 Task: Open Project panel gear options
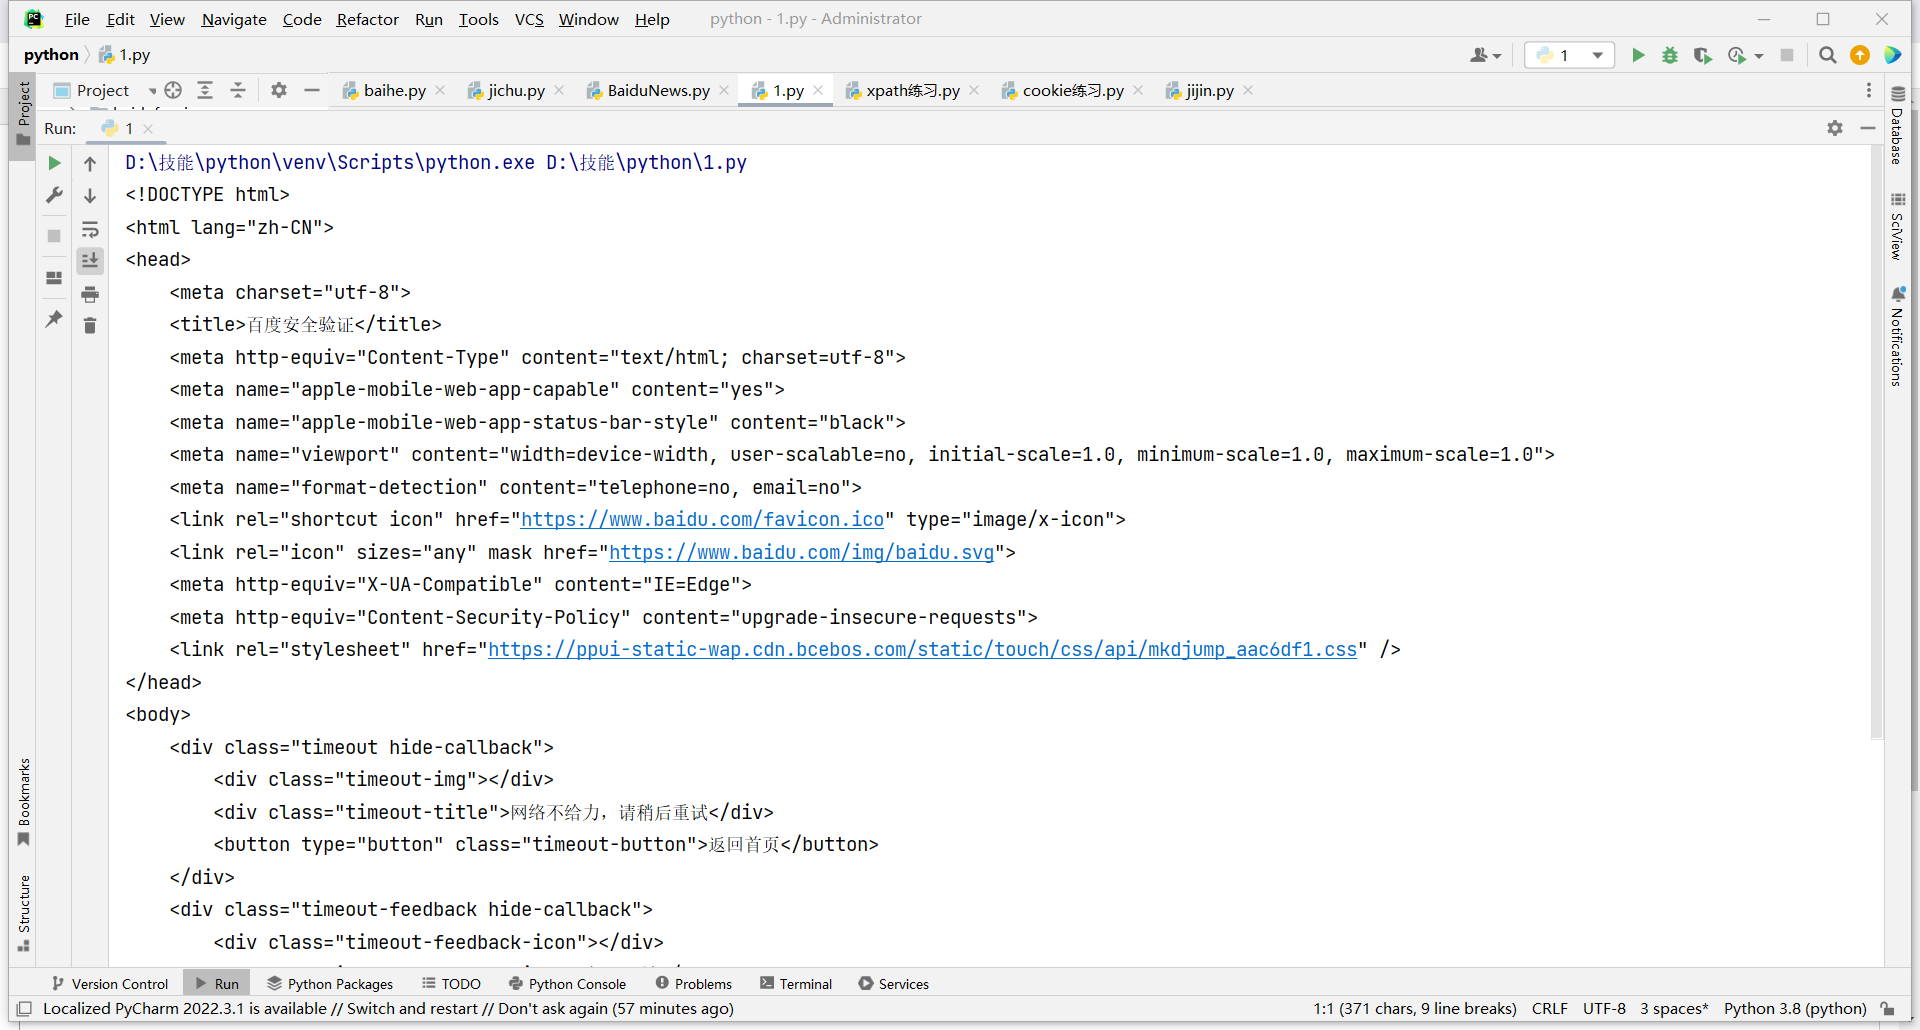[x=279, y=90]
